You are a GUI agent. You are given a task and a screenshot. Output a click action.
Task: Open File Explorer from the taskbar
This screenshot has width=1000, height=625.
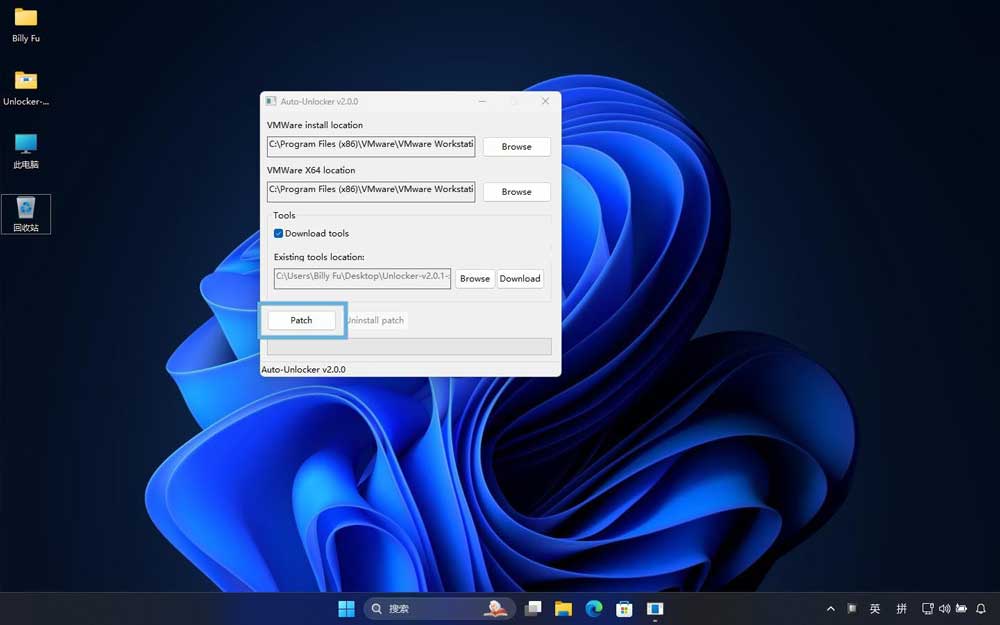point(563,608)
